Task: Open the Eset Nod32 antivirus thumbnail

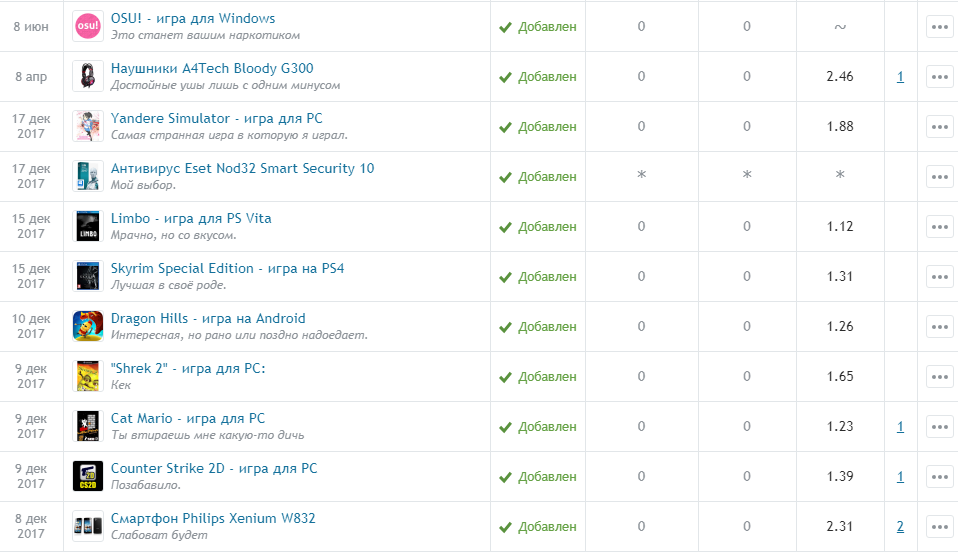Action: 87,177
